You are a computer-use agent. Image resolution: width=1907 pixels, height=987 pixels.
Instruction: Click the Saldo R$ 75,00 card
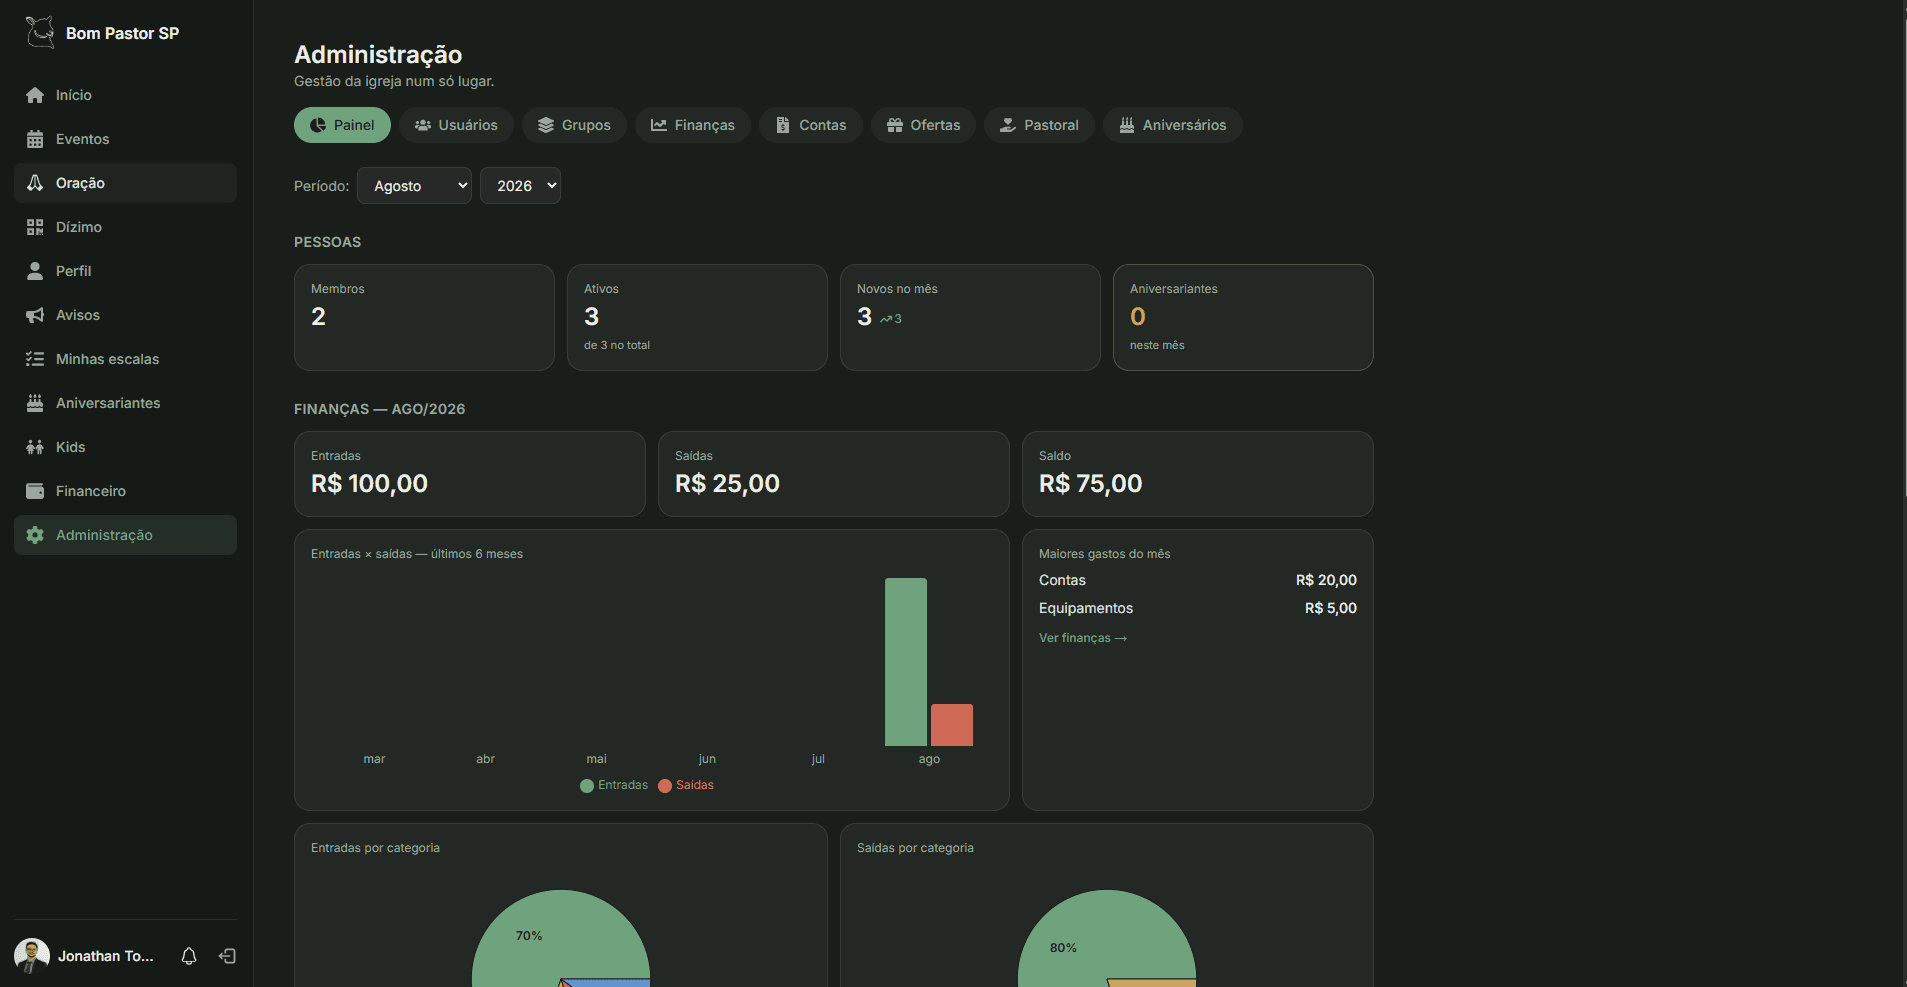pyautogui.click(x=1198, y=474)
